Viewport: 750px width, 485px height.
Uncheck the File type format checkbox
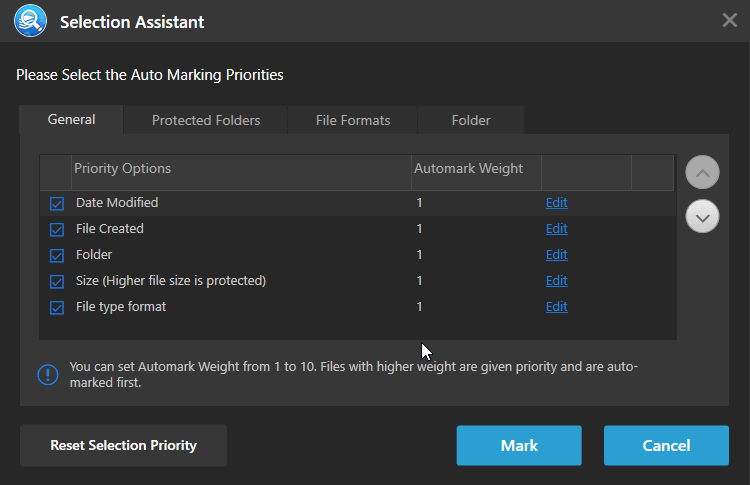tap(57, 308)
